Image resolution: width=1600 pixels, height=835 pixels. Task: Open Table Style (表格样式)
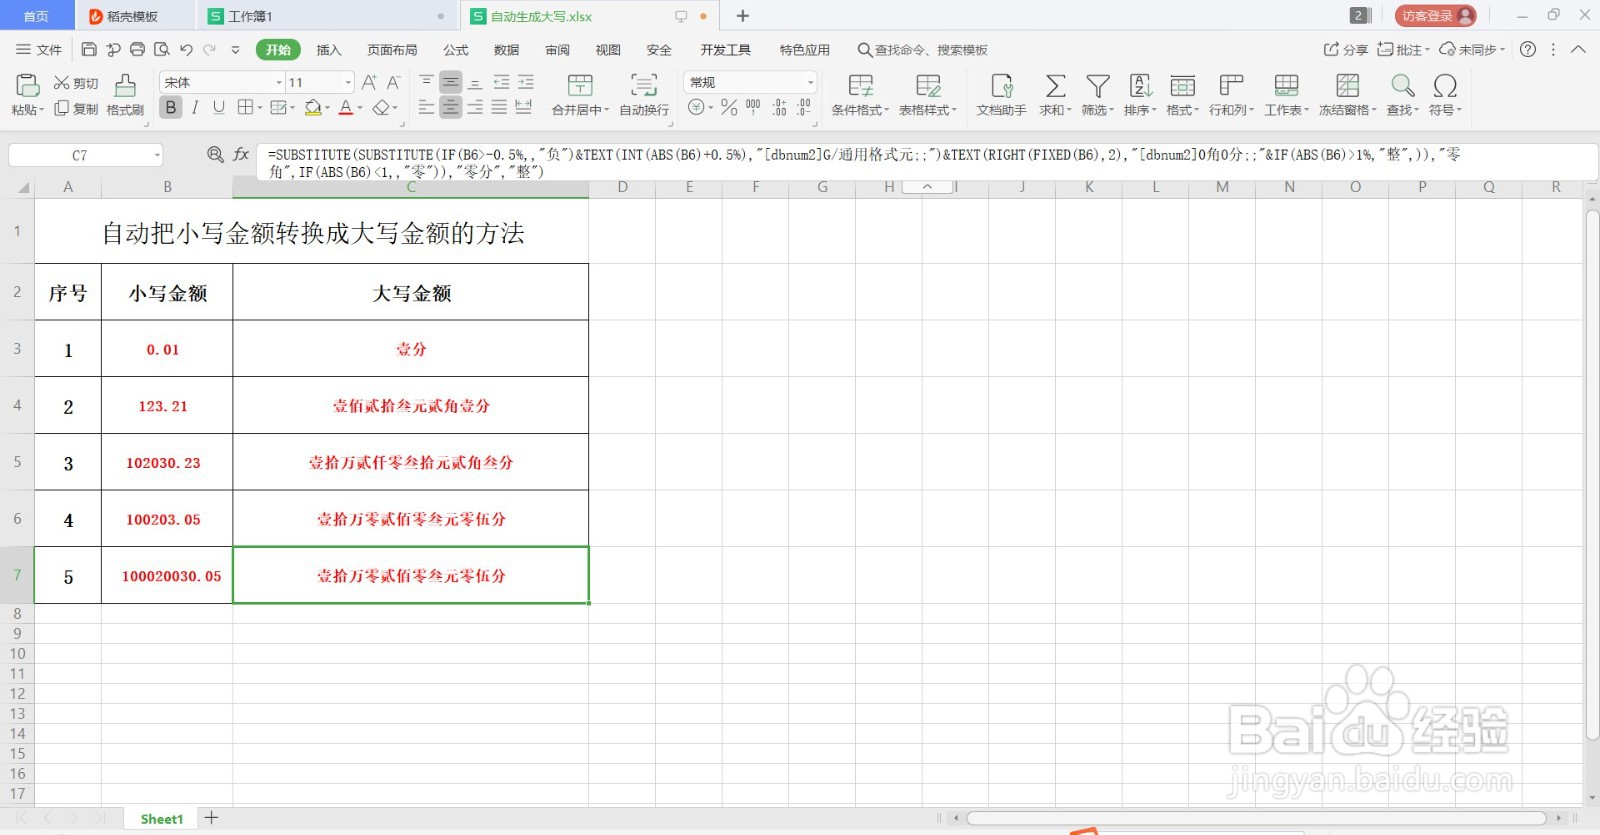(x=928, y=95)
